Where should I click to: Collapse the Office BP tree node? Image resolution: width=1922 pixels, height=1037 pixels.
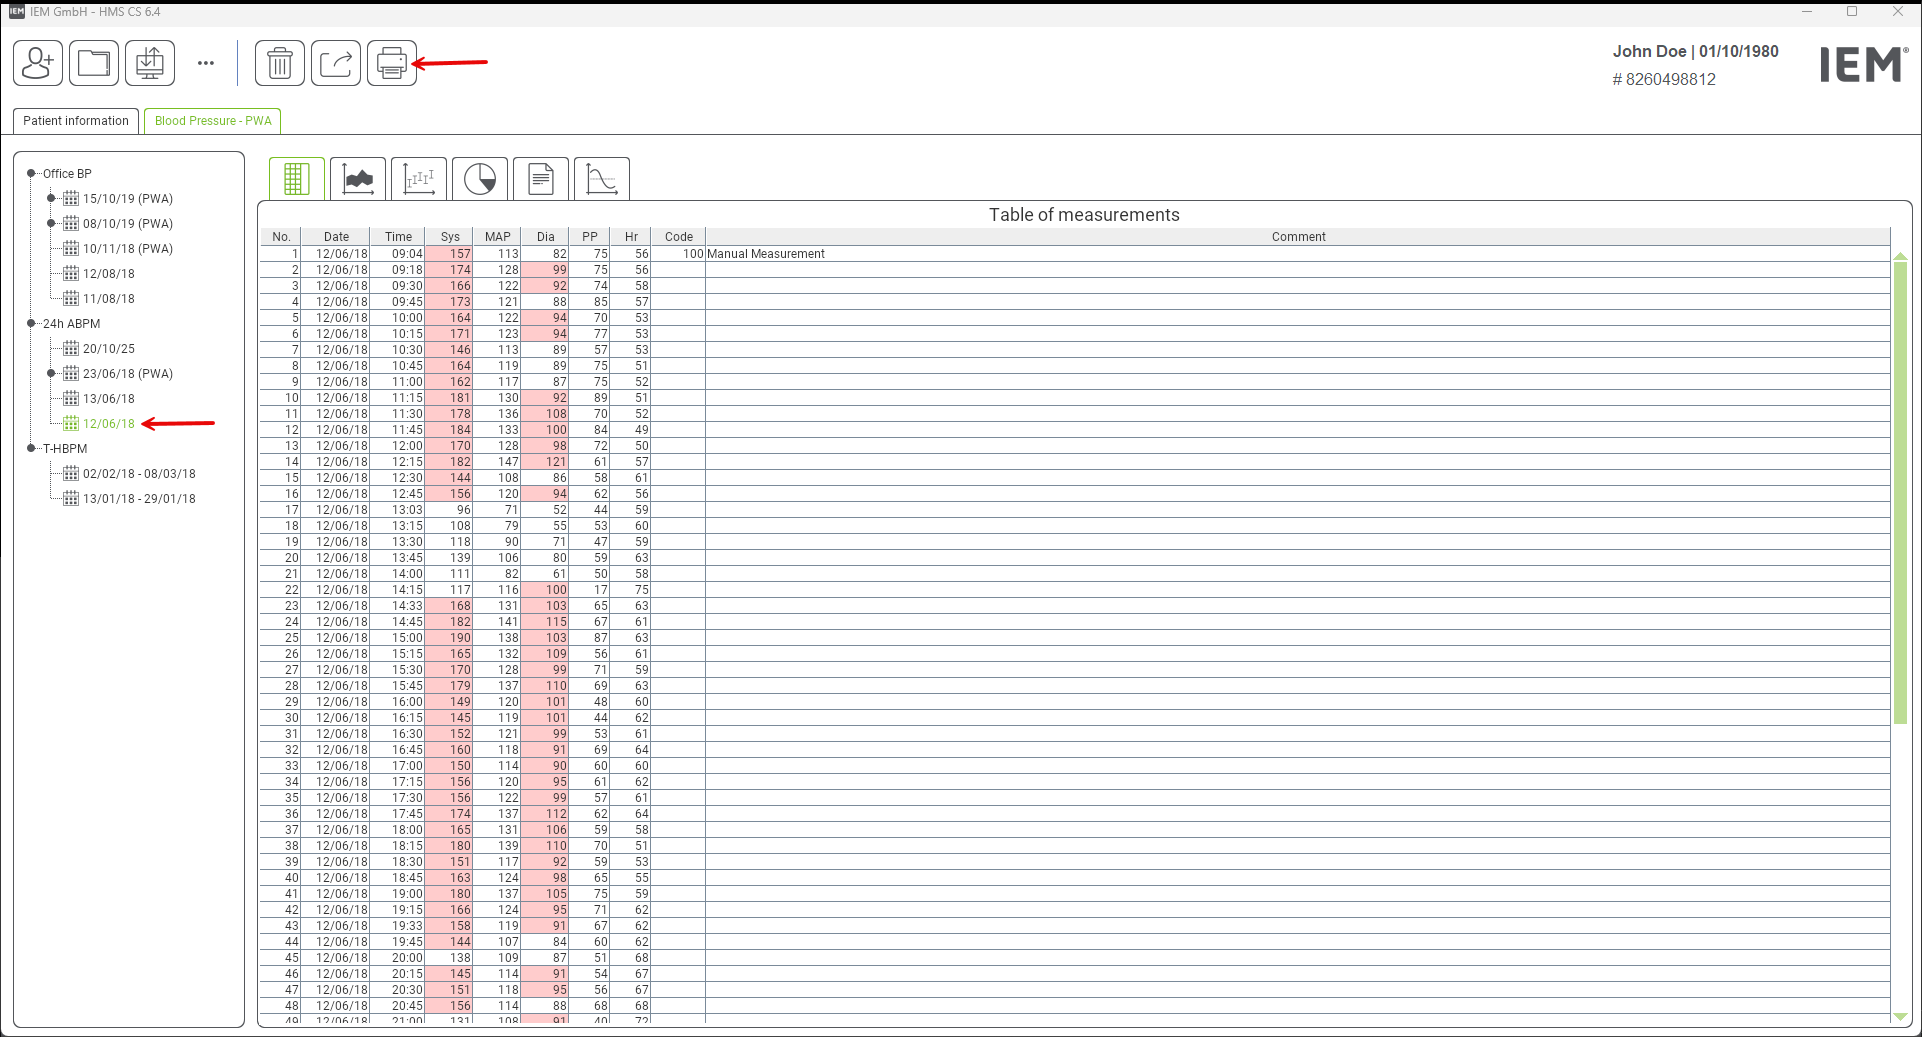pos(31,174)
